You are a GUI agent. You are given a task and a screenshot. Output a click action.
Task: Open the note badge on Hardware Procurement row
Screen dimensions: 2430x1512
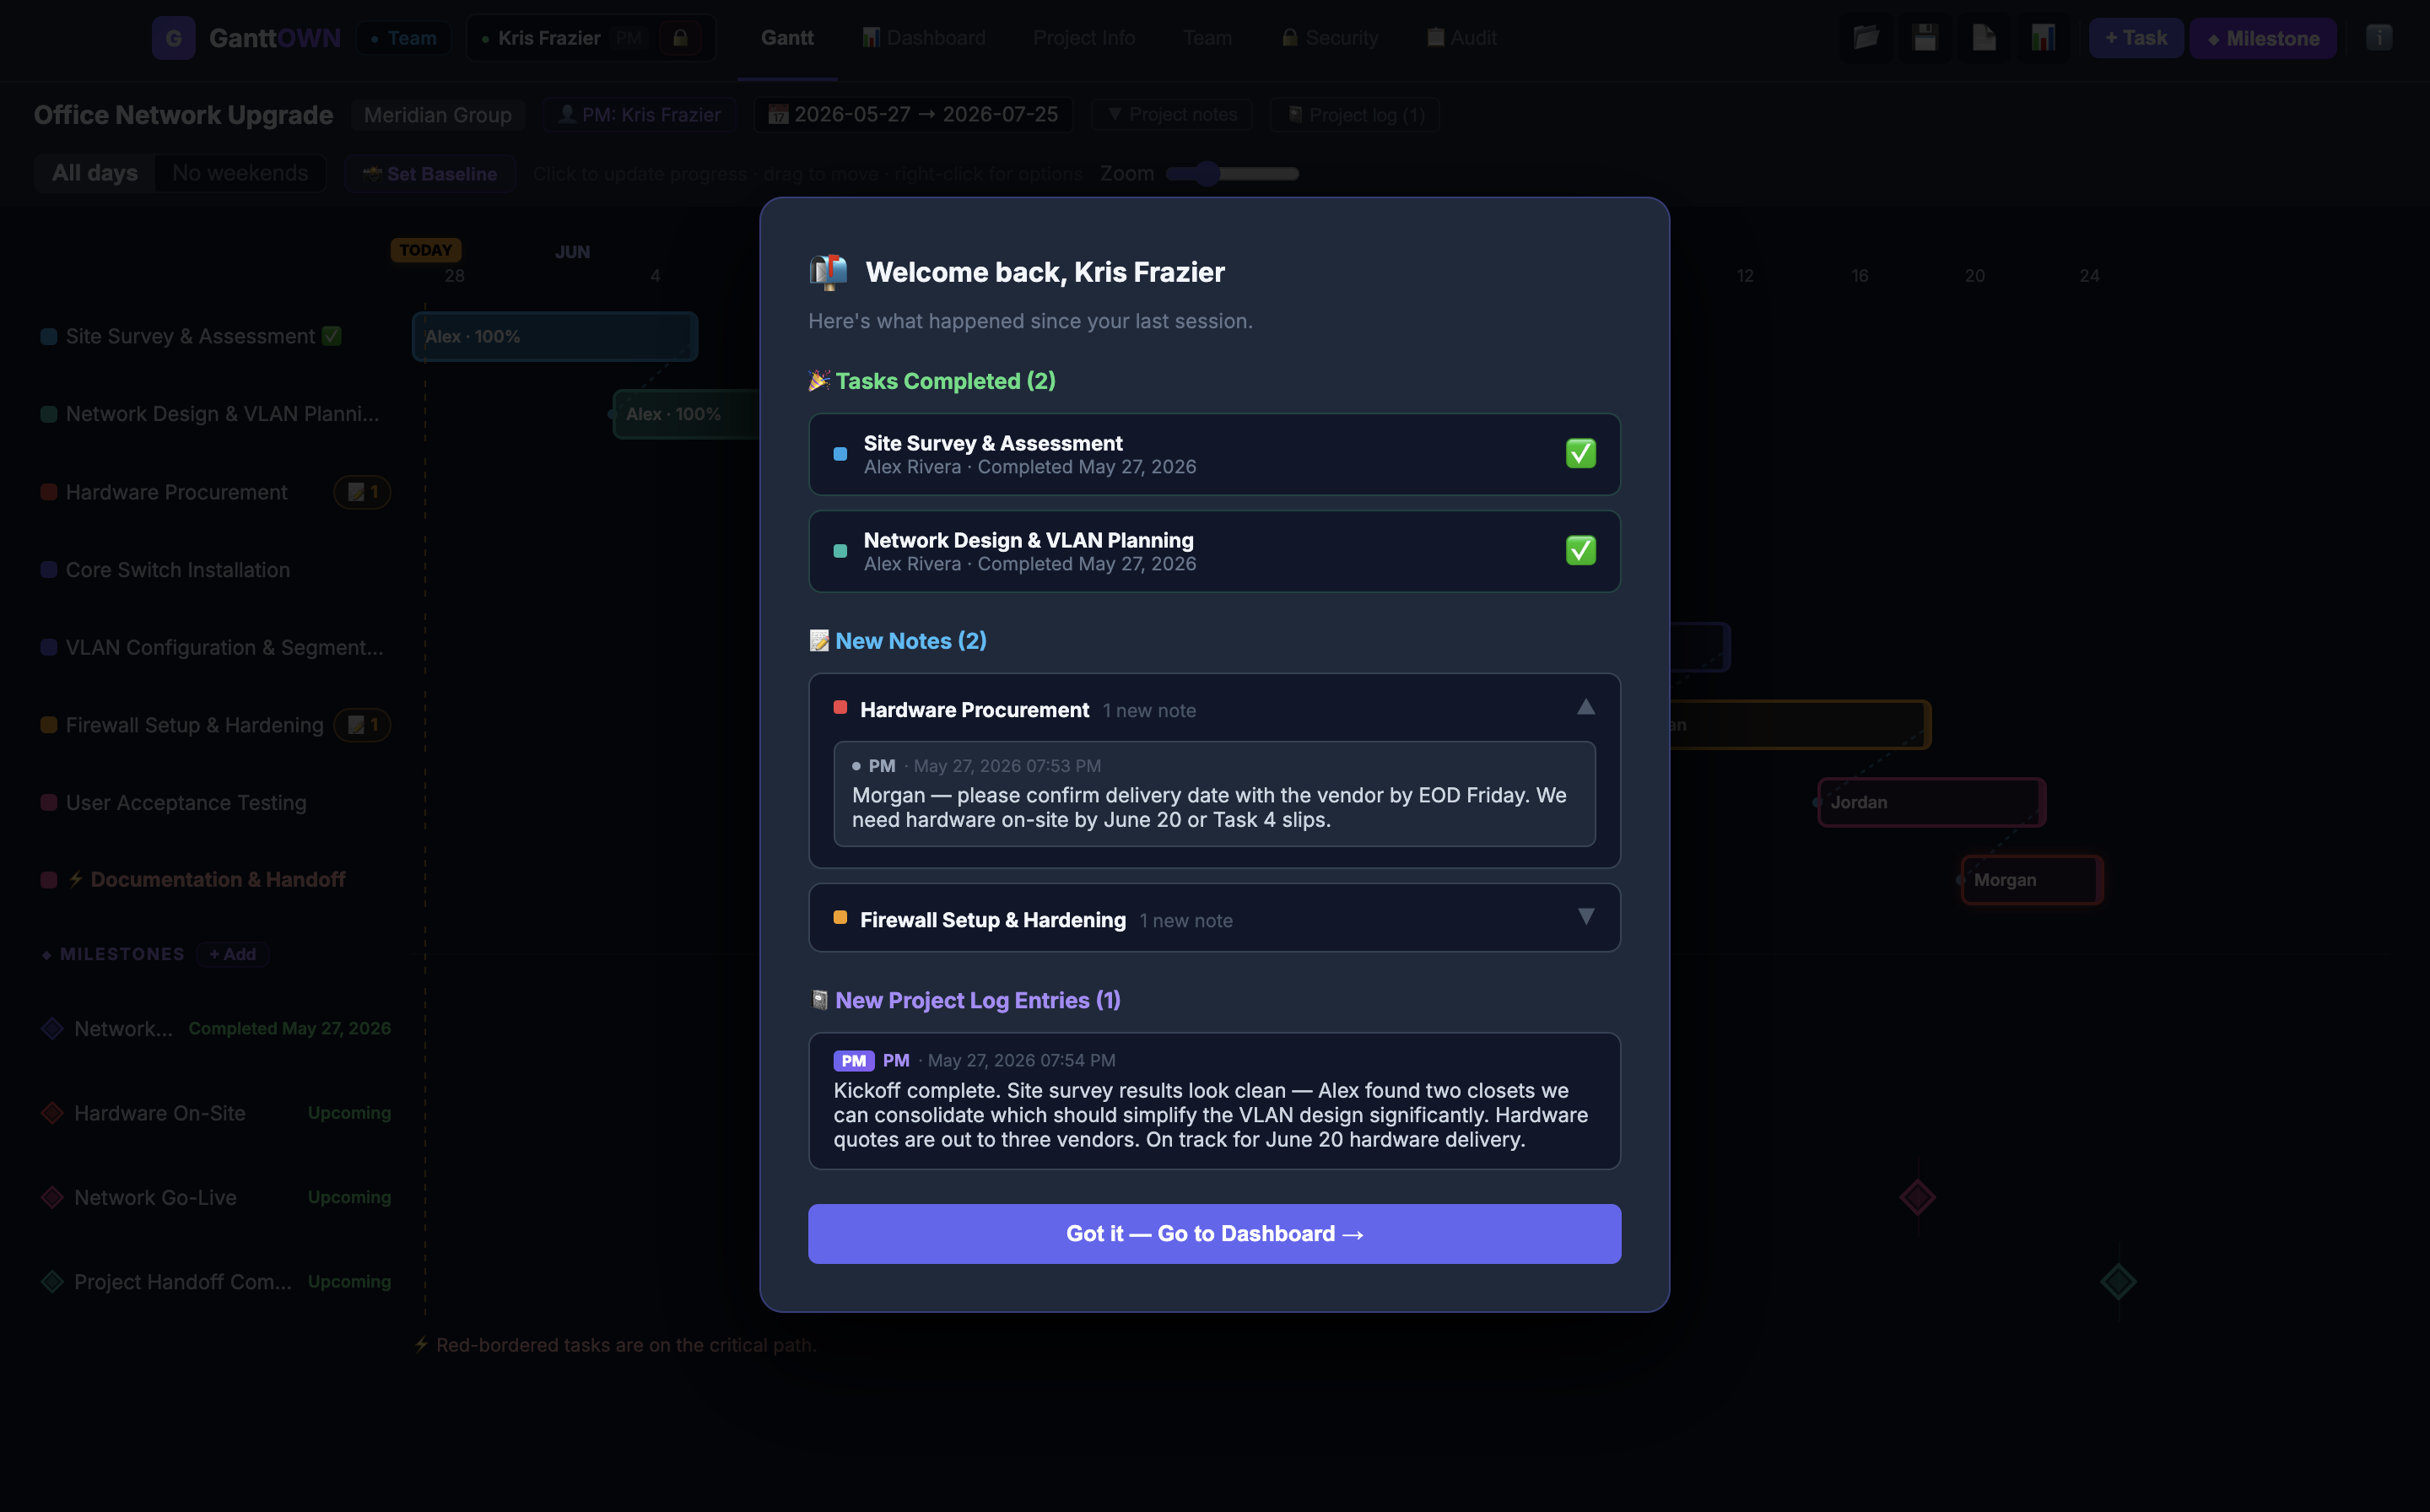tap(362, 492)
